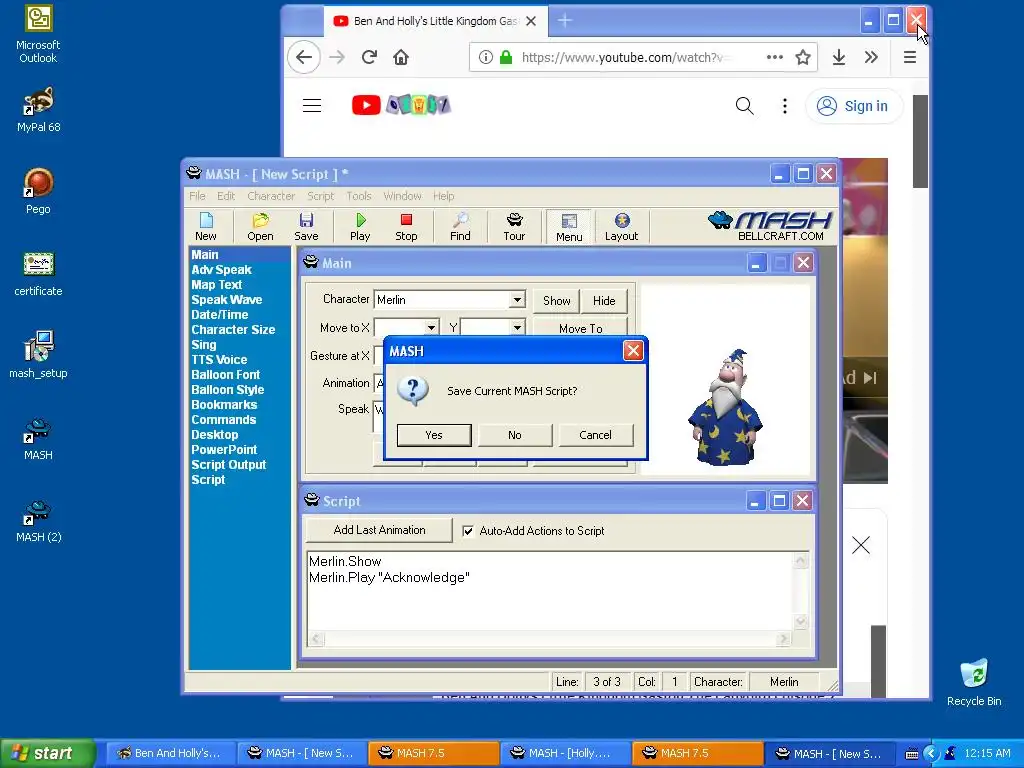Select Speak Wave in the sidebar
Screen dimensions: 1024x768
click(x=227, y=300)
